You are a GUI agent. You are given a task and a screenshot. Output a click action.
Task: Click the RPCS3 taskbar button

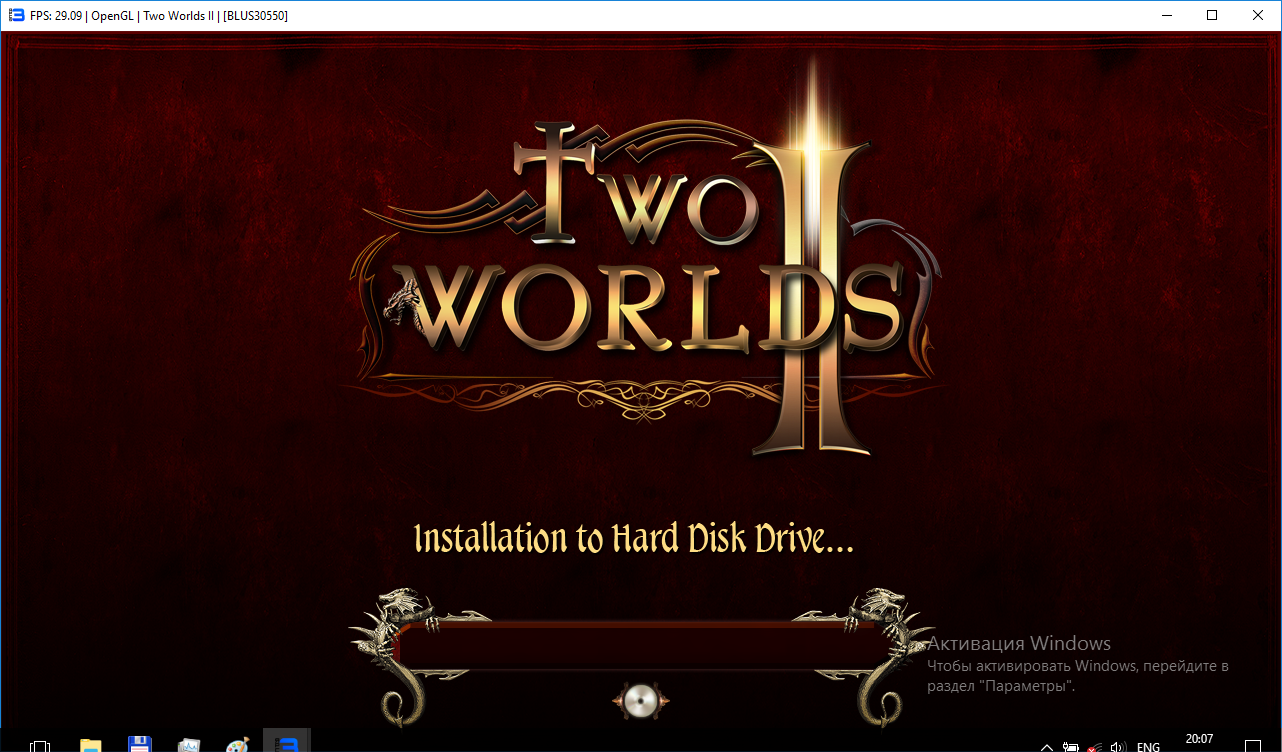click(x=287, y=742)
